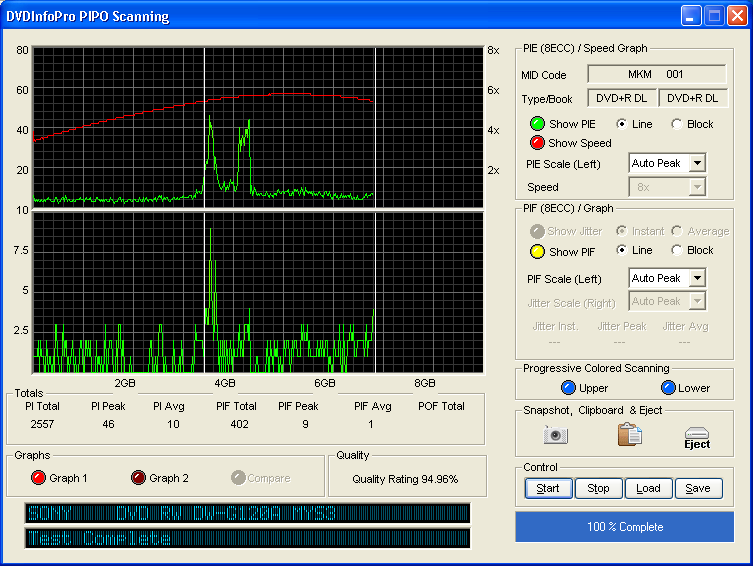Click the Start scan button

[x=548, y=489]
